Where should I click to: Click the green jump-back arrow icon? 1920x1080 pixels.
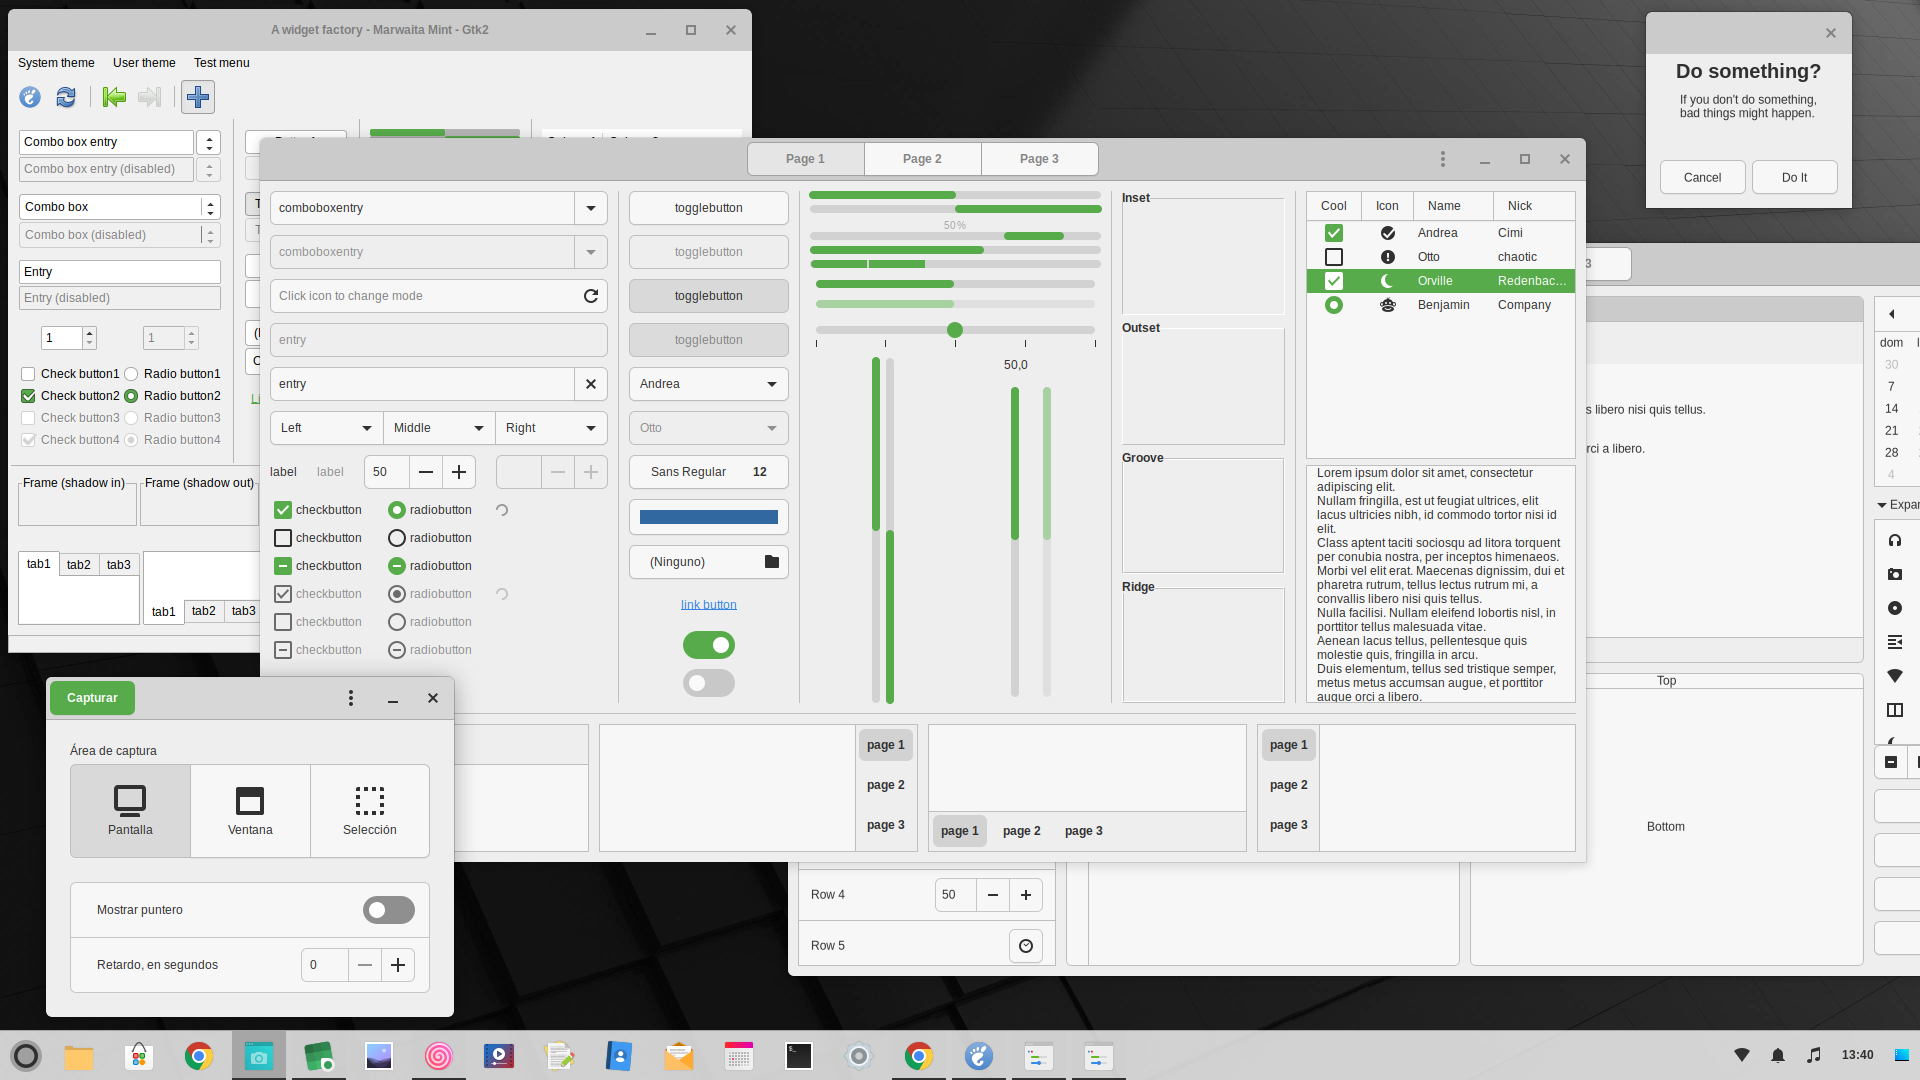click(114, 97)
